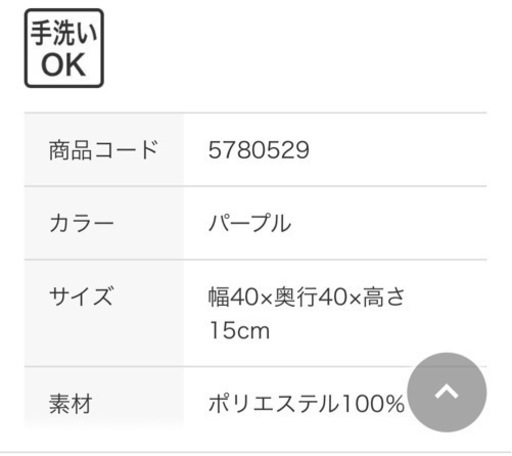
Task: Tap the 手洗い text in the badge
Action: click(64, 33)
